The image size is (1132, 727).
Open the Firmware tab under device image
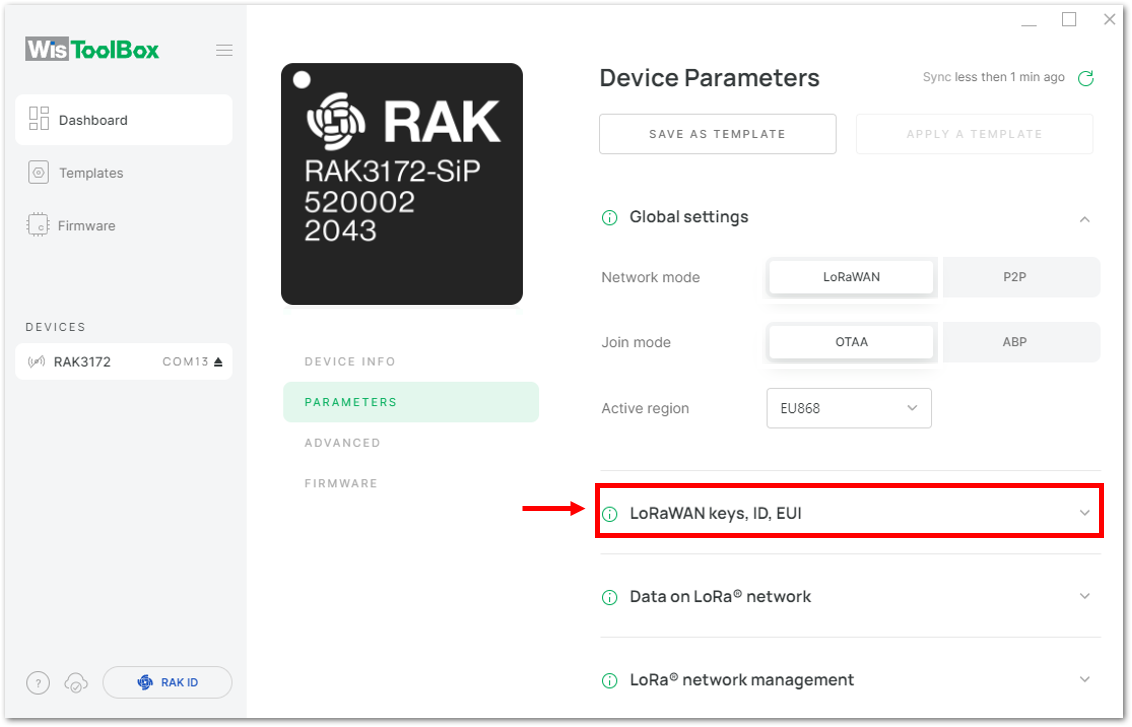tap(341, 483)
